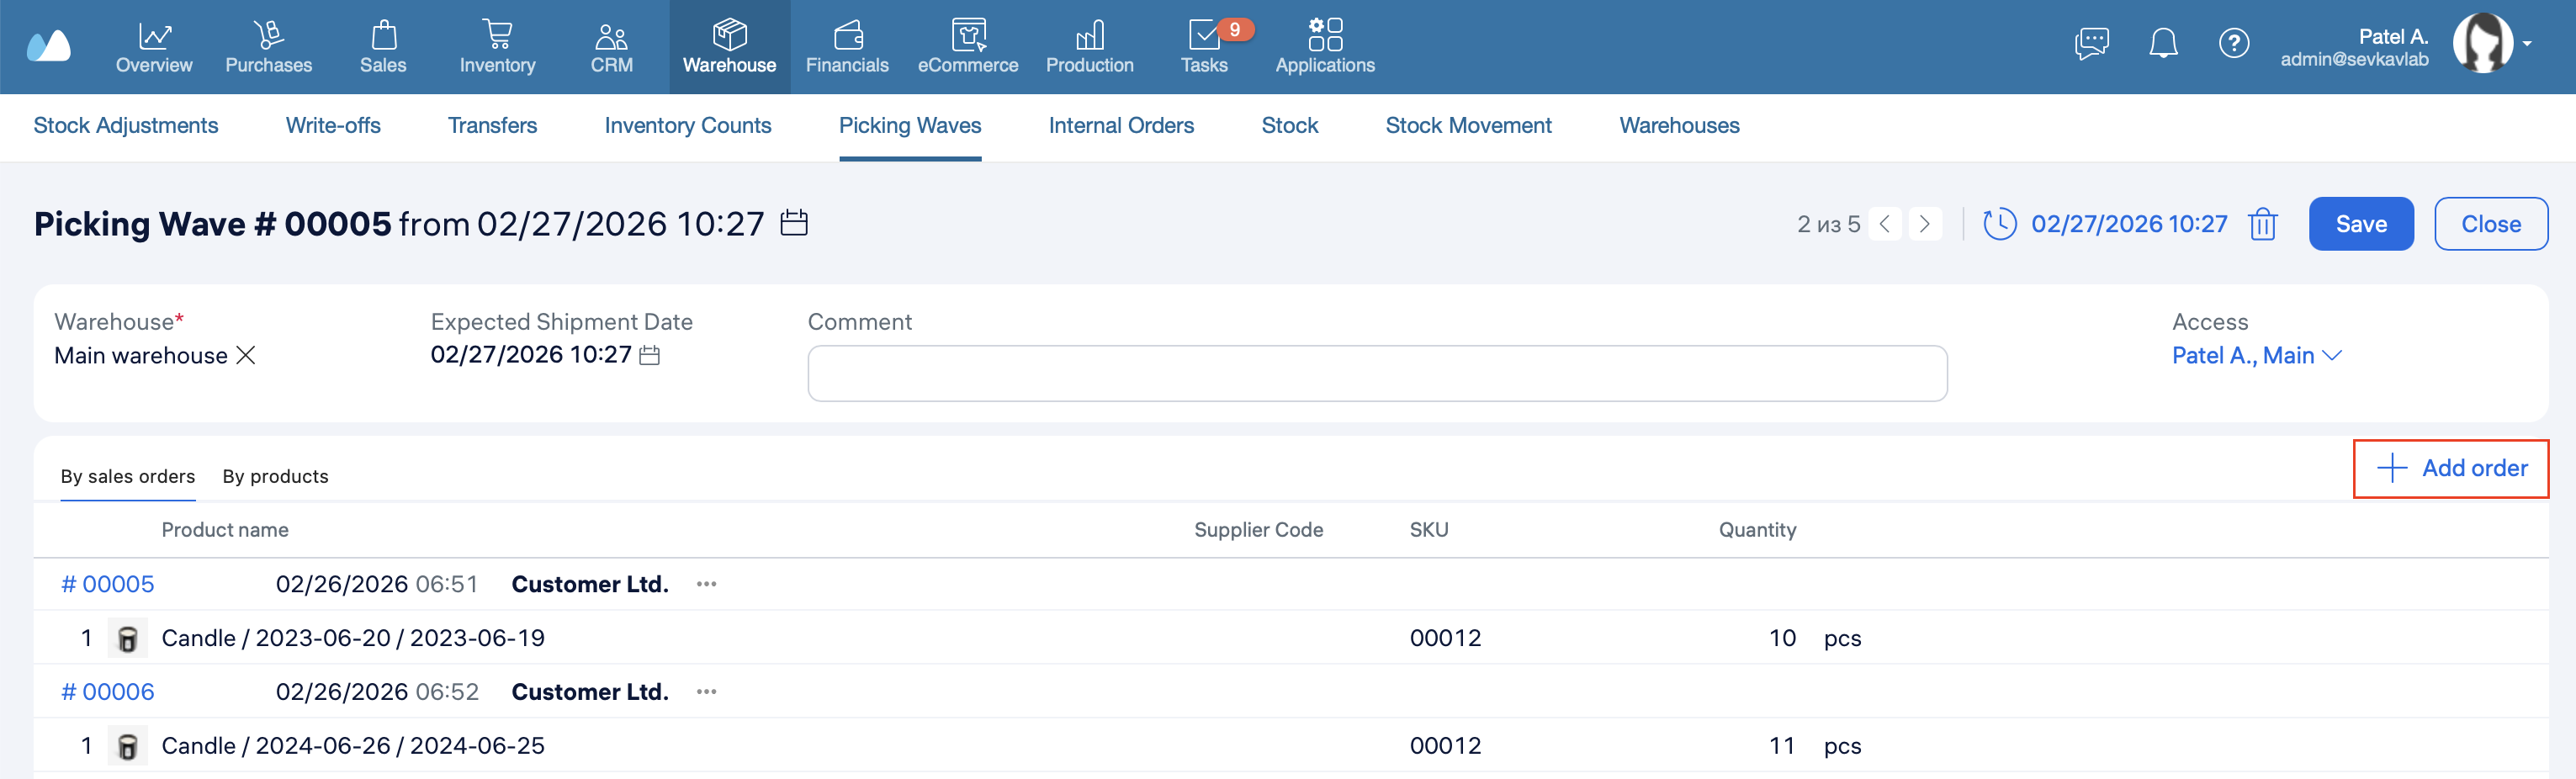
Task: Select the Picking Waves tab
Action: [x=910, y=126]
